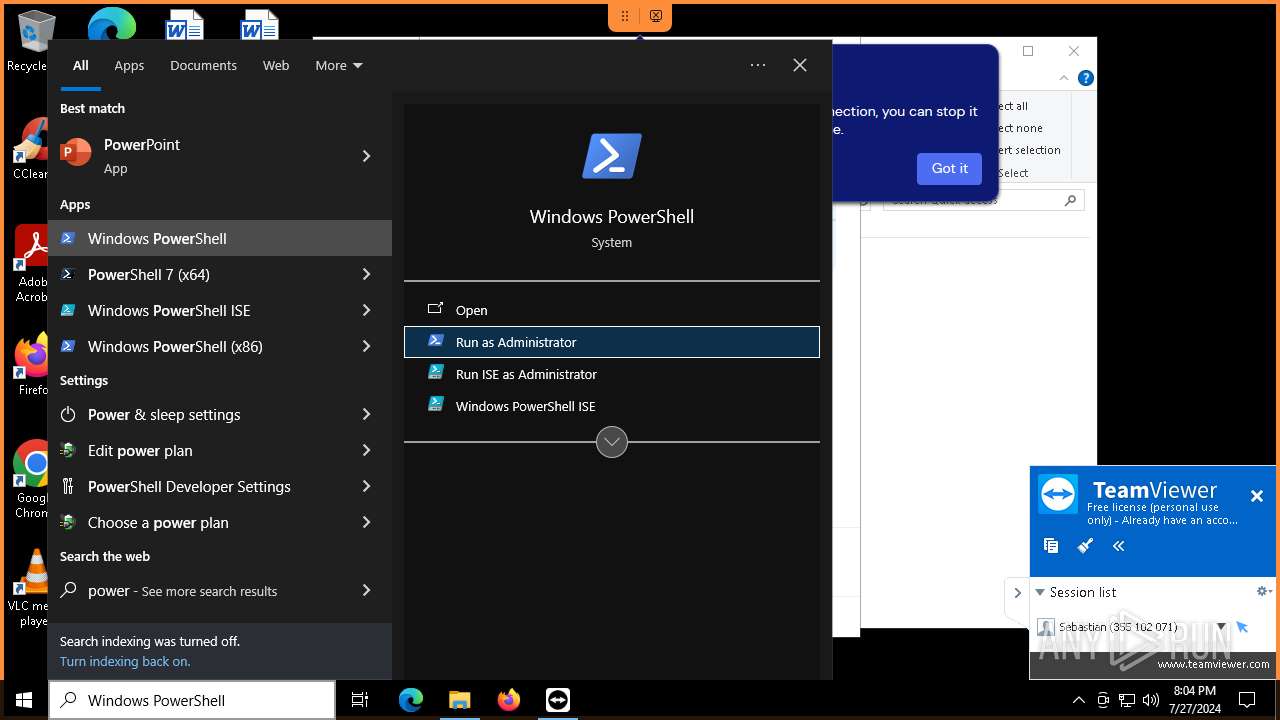Switch to Apps search tab

coord(129,65)
